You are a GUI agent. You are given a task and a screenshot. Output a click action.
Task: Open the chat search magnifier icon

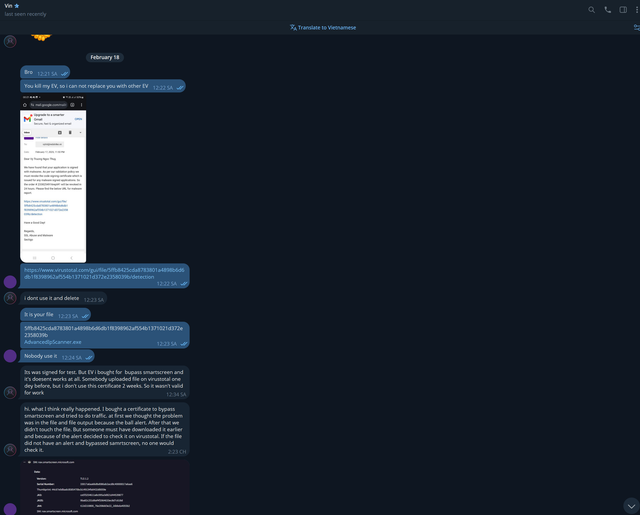point(591,10)
